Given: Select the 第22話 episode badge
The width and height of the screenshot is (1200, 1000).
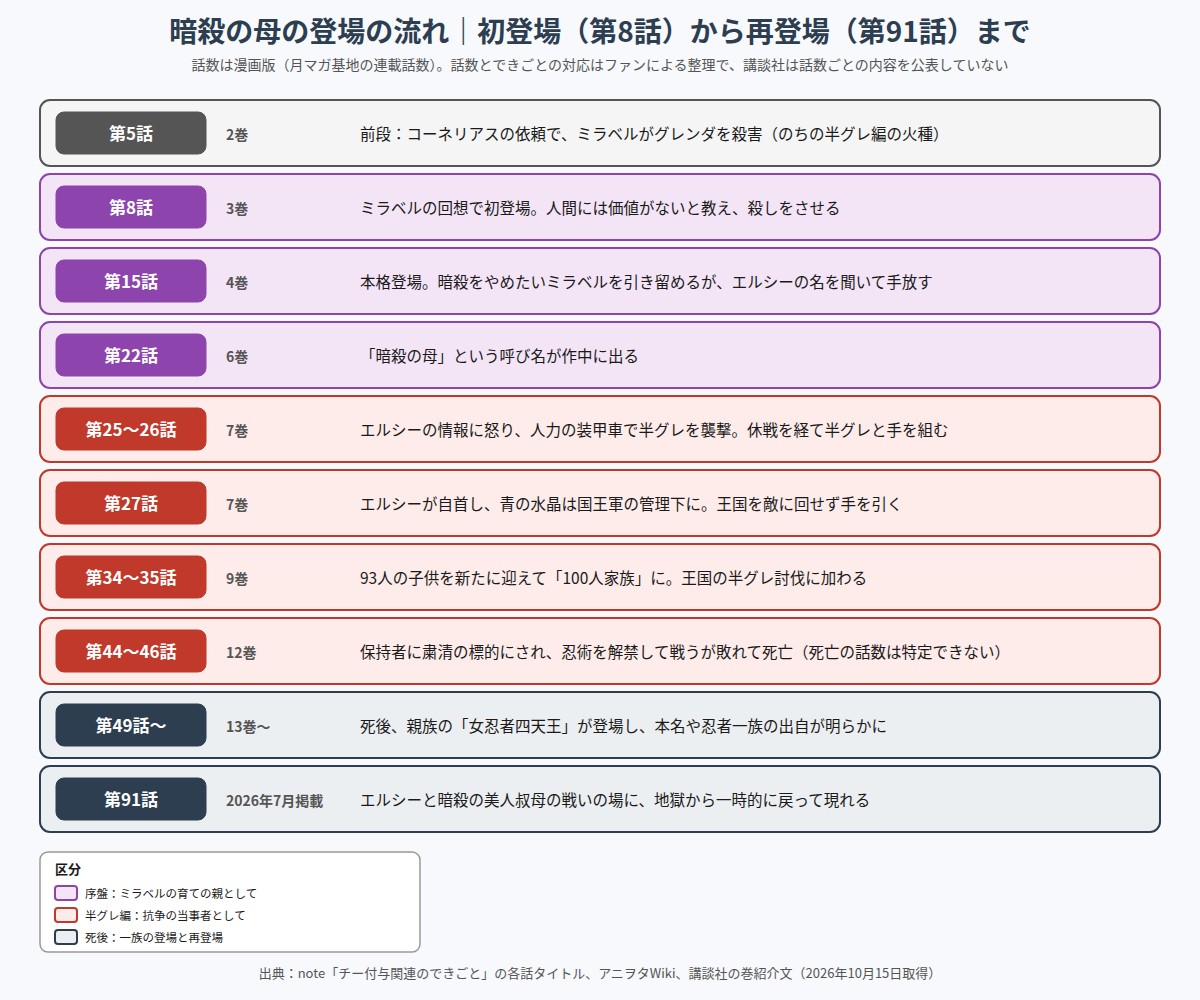Looking at the screenshot, I should coord(131,355).
